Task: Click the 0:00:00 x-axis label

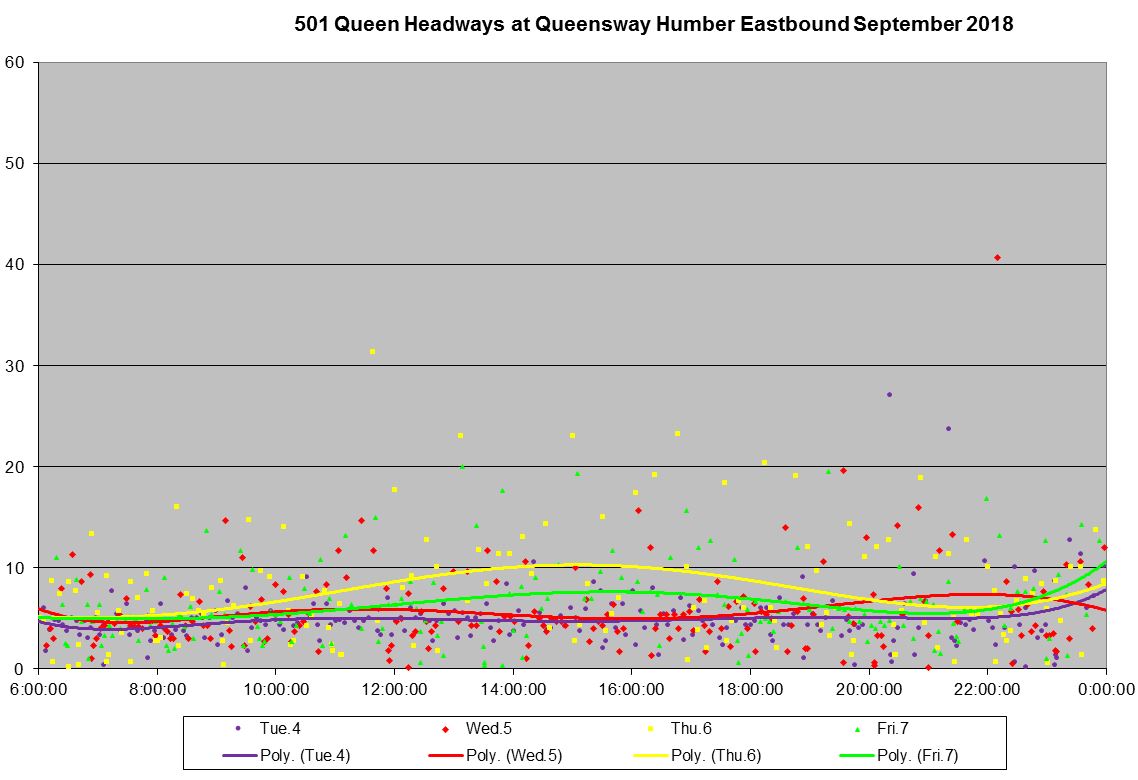Action: [x=1105, y=689]
